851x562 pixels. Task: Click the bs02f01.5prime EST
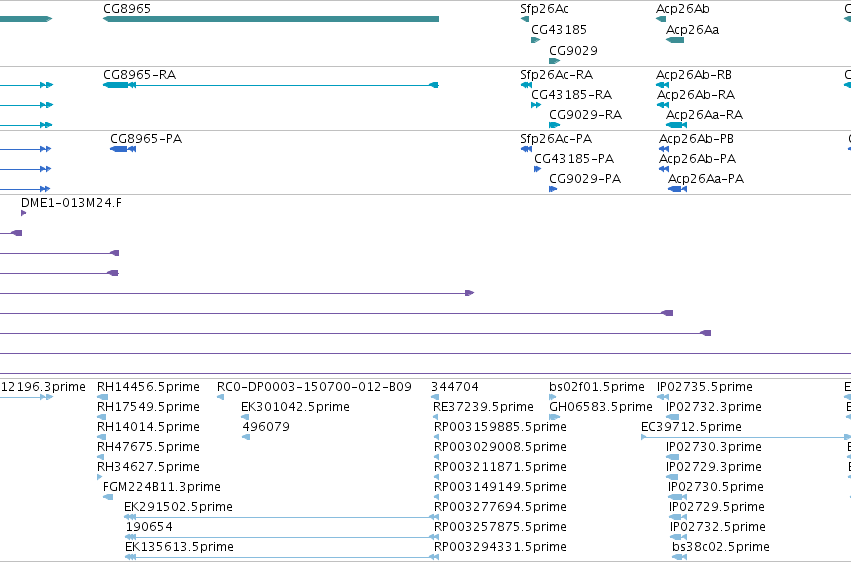pyautogui.click(x=553, y=397)
